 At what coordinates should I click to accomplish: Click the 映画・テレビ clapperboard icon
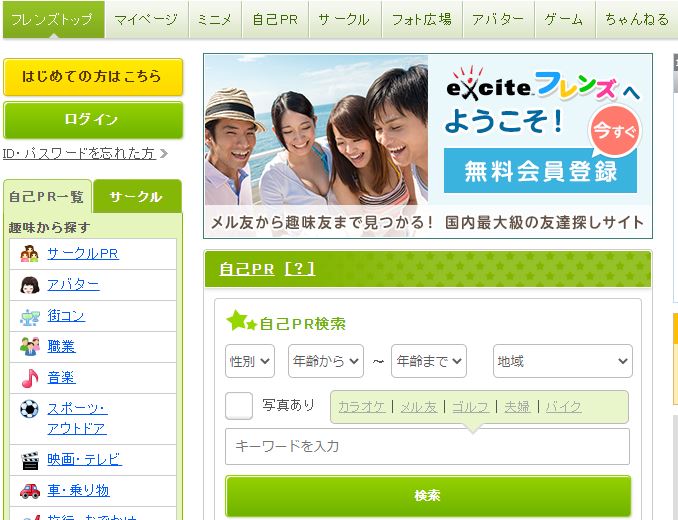coord(30,460)
